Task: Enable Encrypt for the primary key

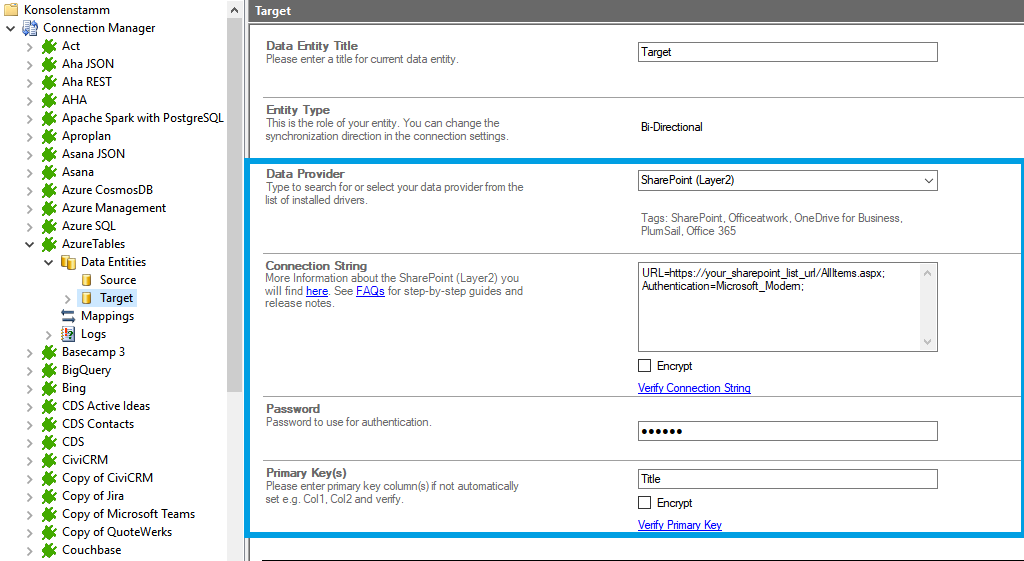Action: coord(645,503)
